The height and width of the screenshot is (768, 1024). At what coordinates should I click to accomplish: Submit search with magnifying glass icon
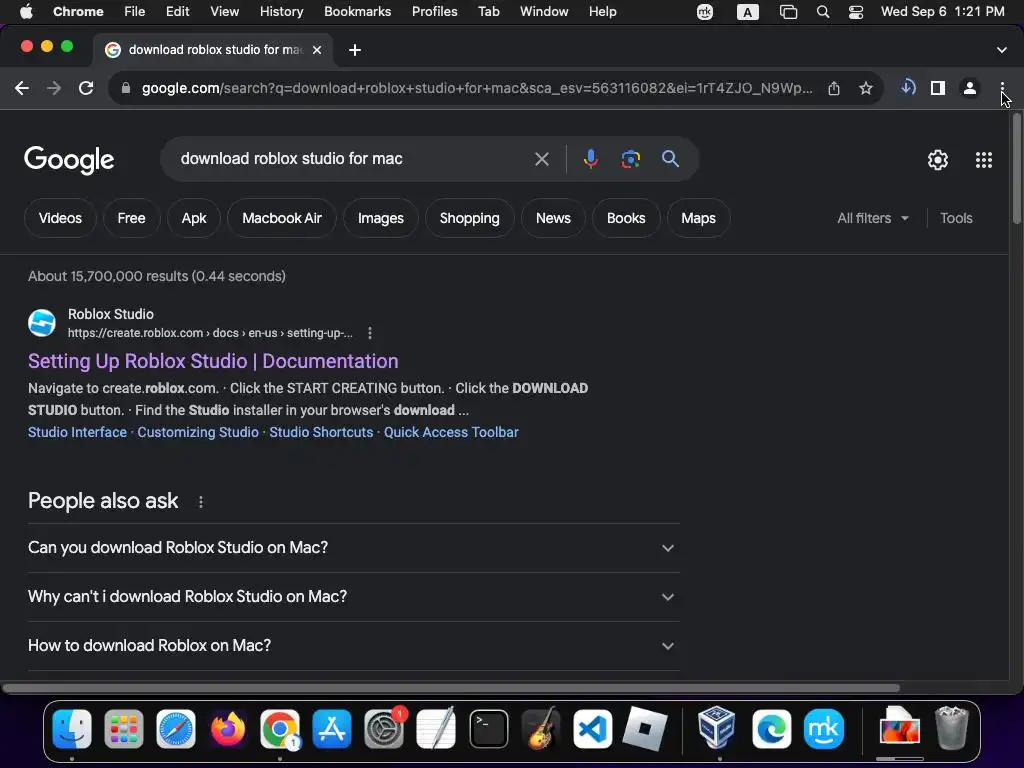coord(670,159)
